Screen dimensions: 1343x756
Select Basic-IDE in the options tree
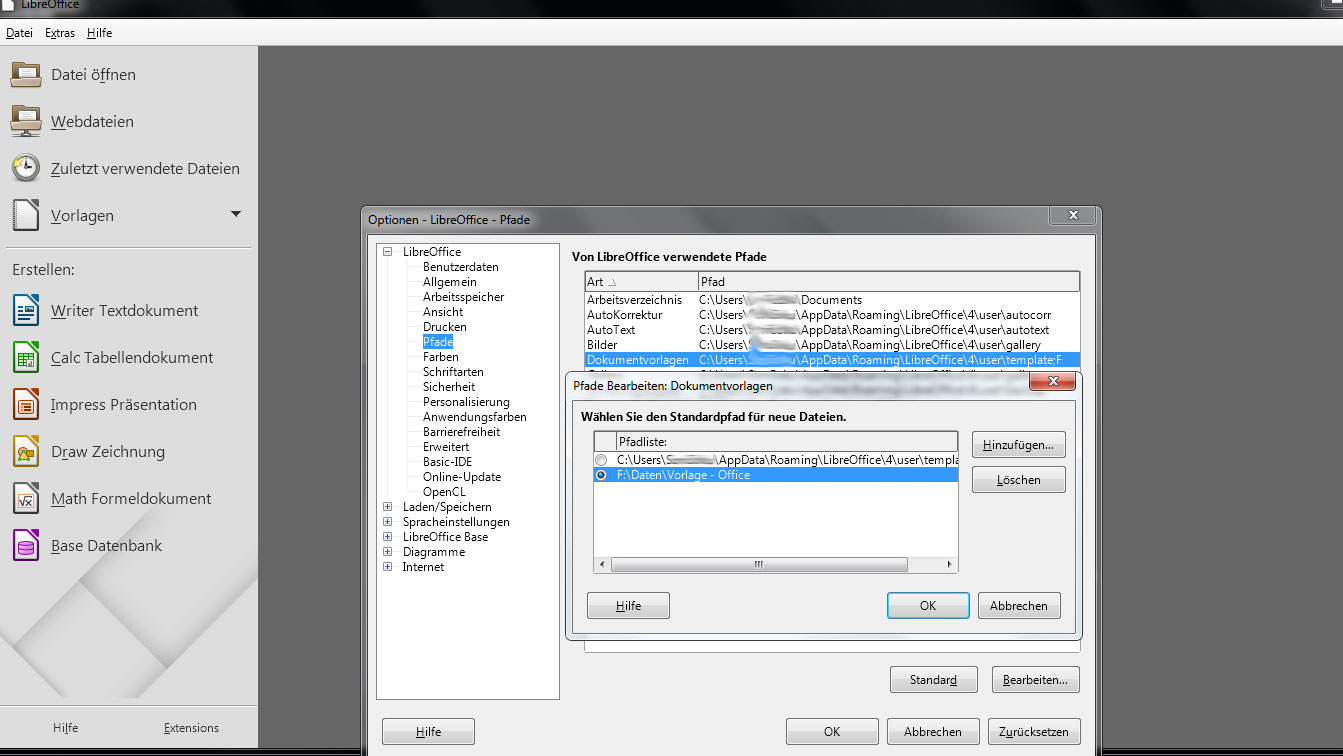point(448,462)
